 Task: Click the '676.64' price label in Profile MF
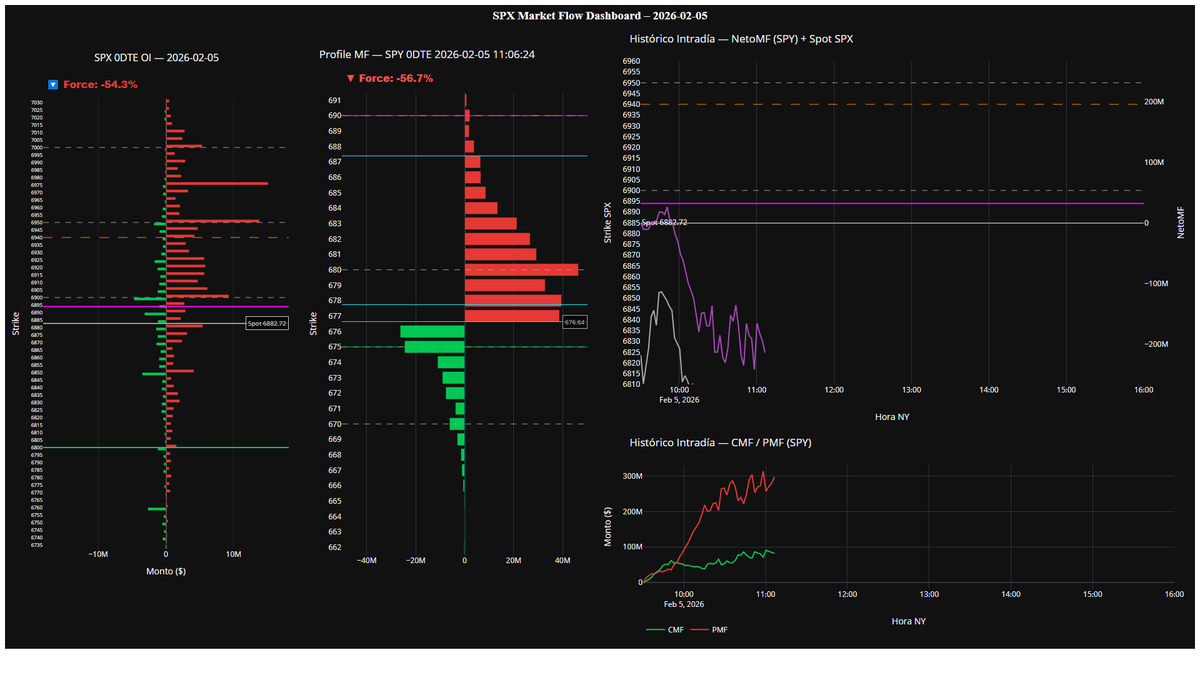click(575, 322)
